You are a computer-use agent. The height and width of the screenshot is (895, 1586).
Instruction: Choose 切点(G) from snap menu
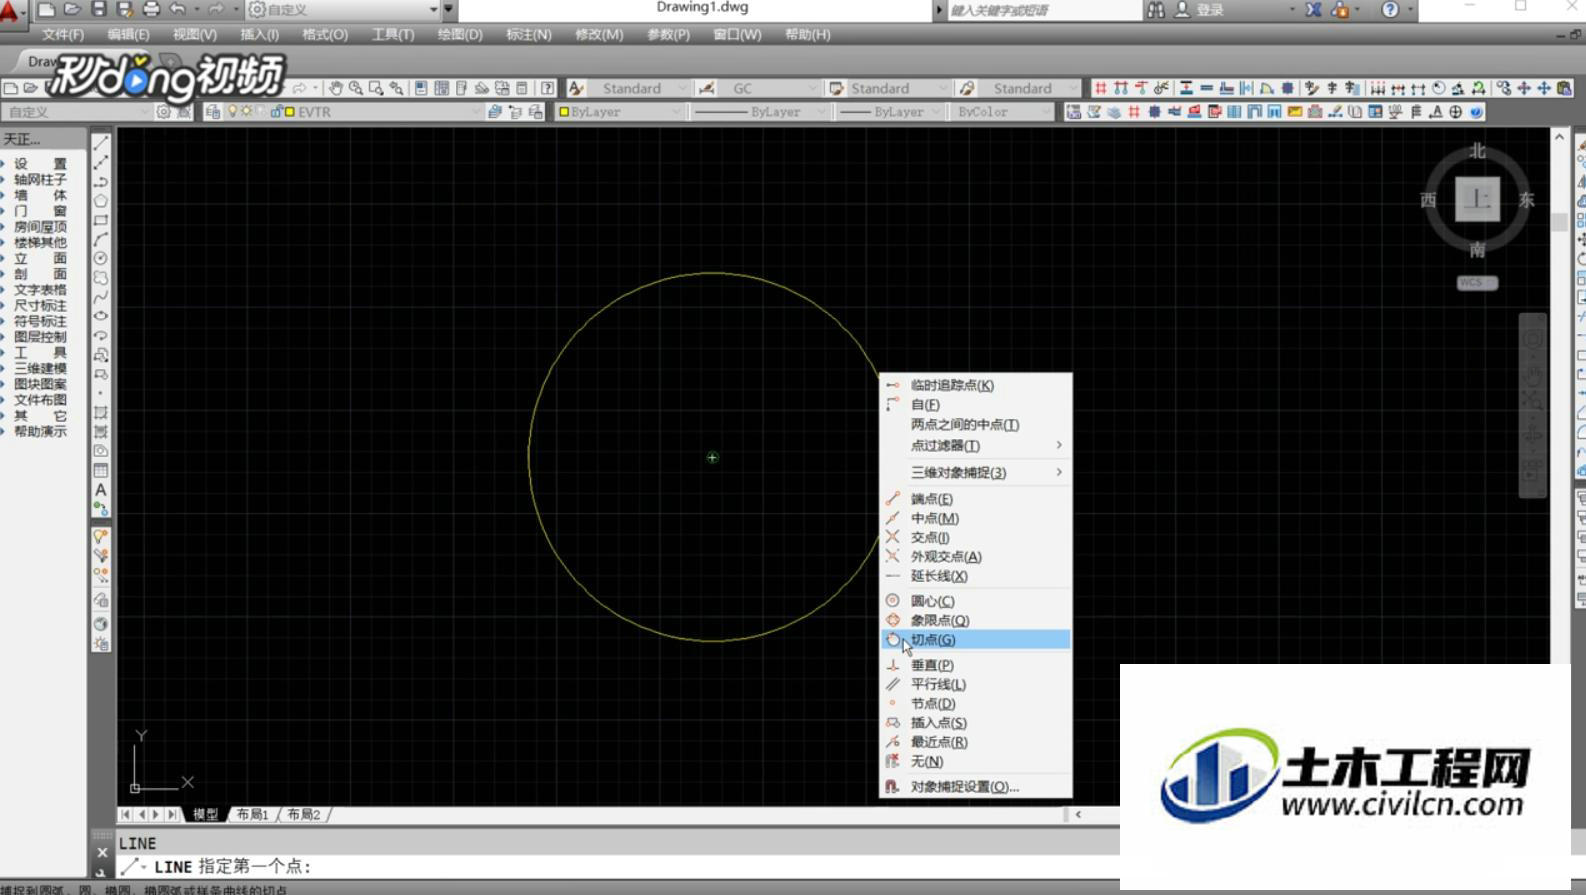coord(975,639)
